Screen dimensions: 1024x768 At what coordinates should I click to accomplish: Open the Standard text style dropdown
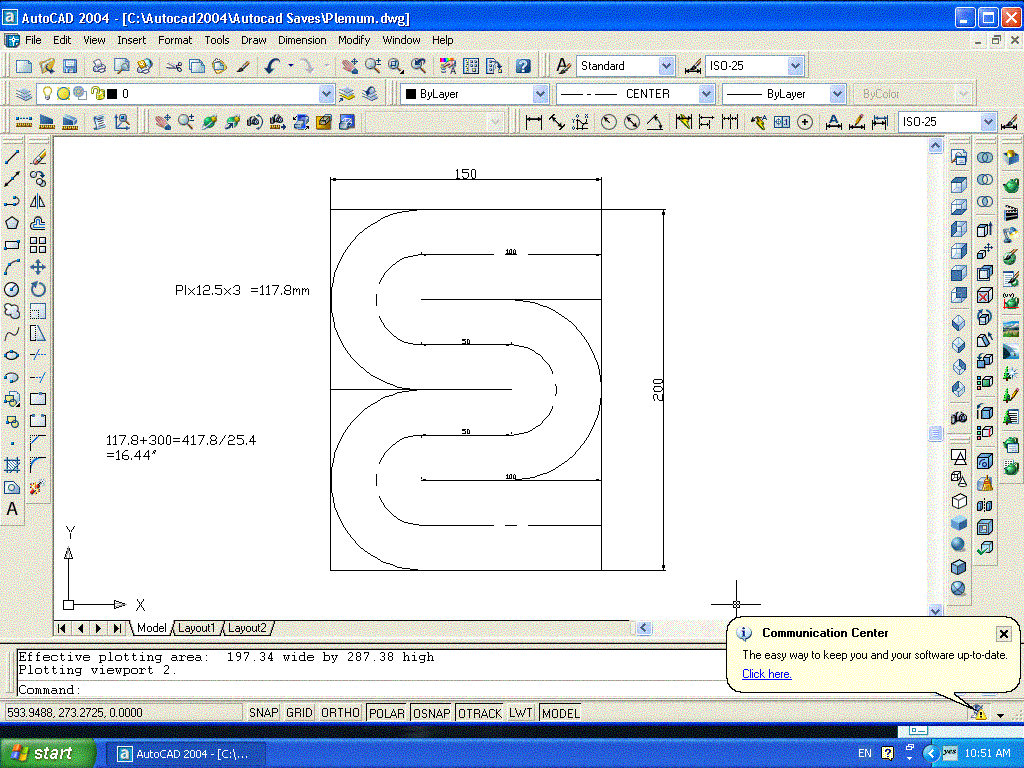tap(666, 66)
